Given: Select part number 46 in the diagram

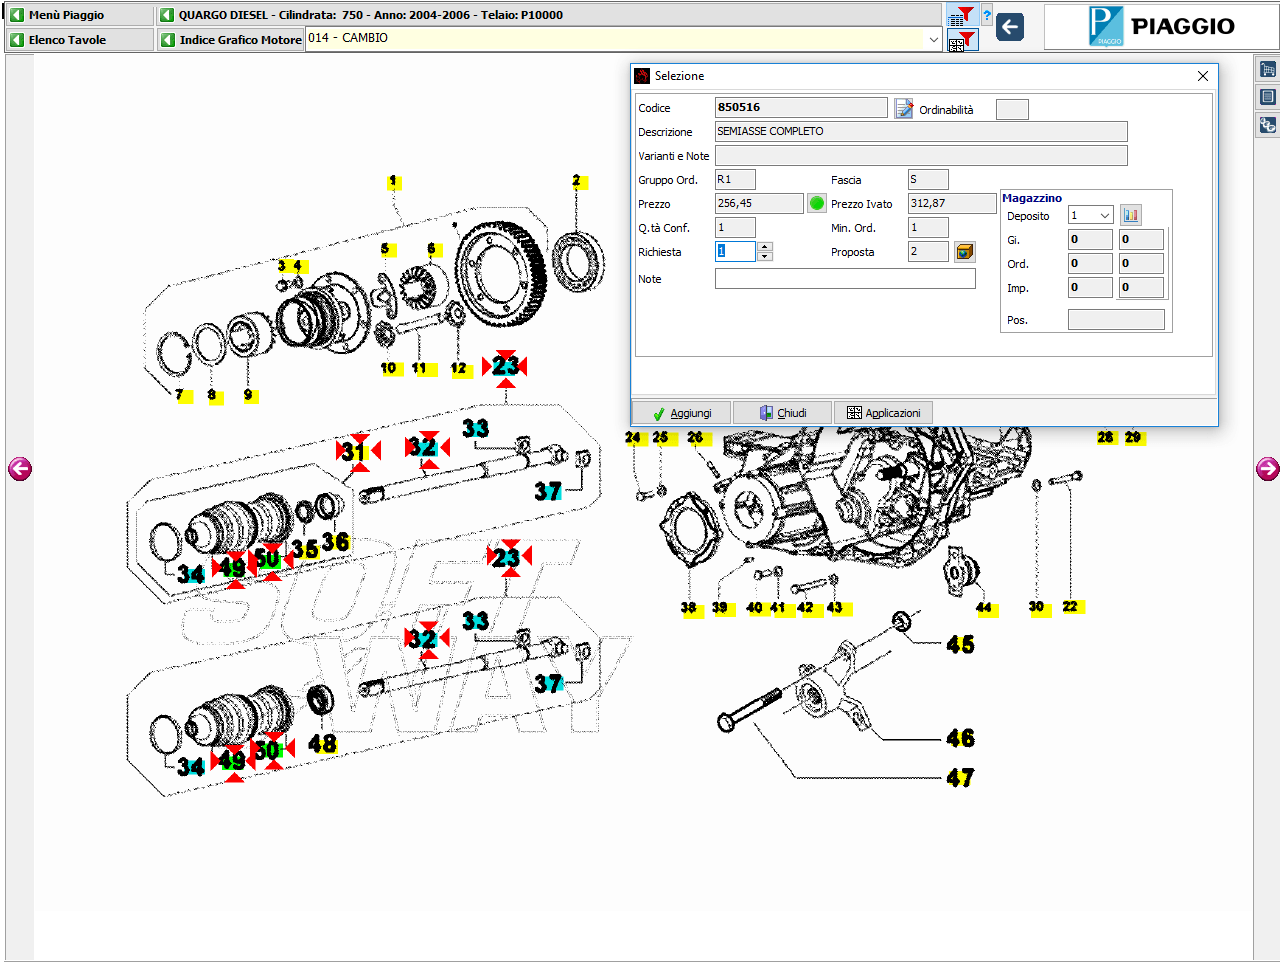Looking at the screenshot, I should click(x=960, y=738).
